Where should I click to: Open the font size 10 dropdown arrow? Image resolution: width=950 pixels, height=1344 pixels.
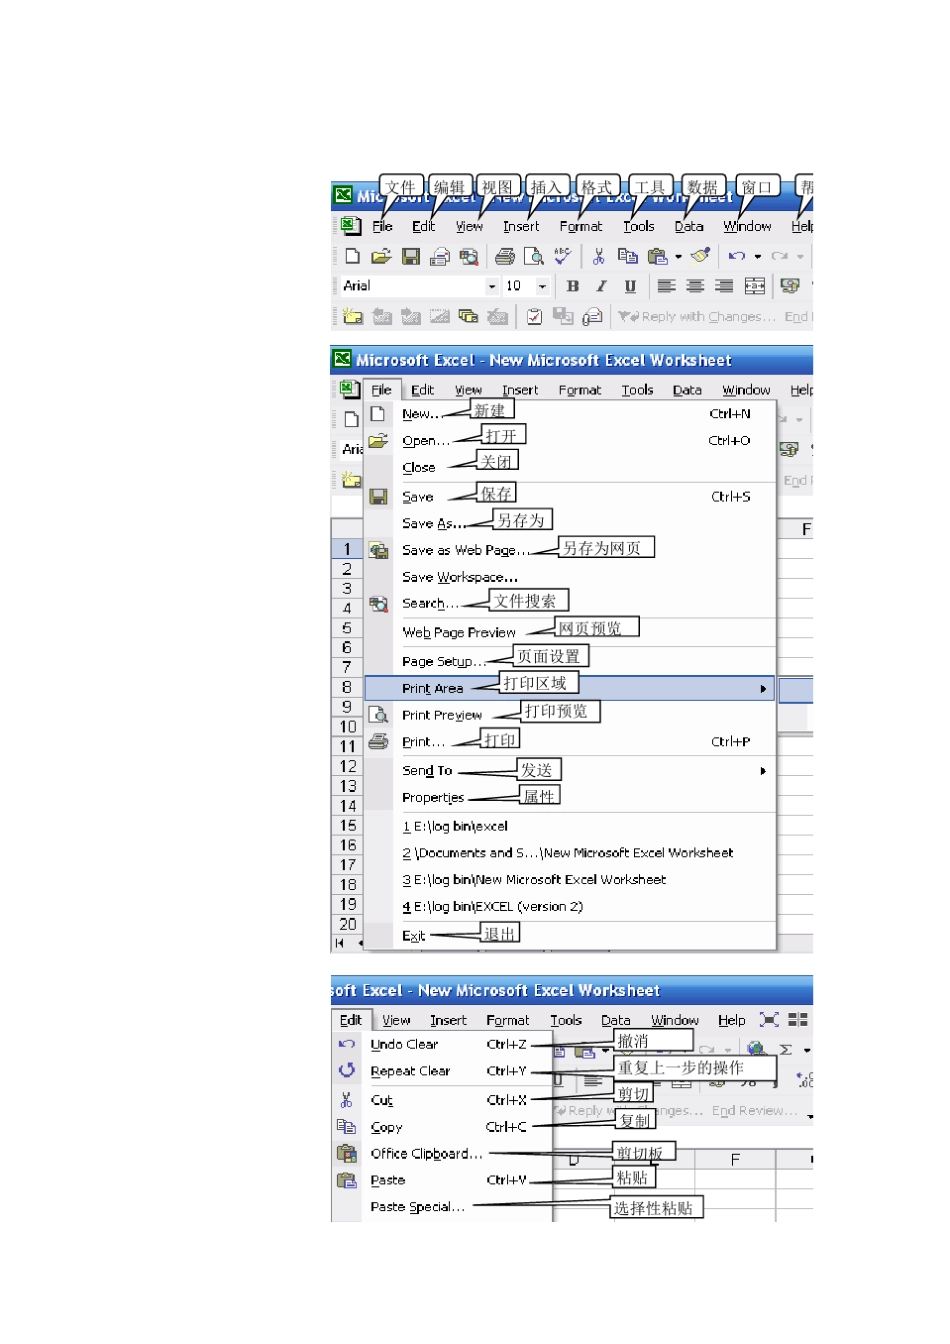coord(542,286)
